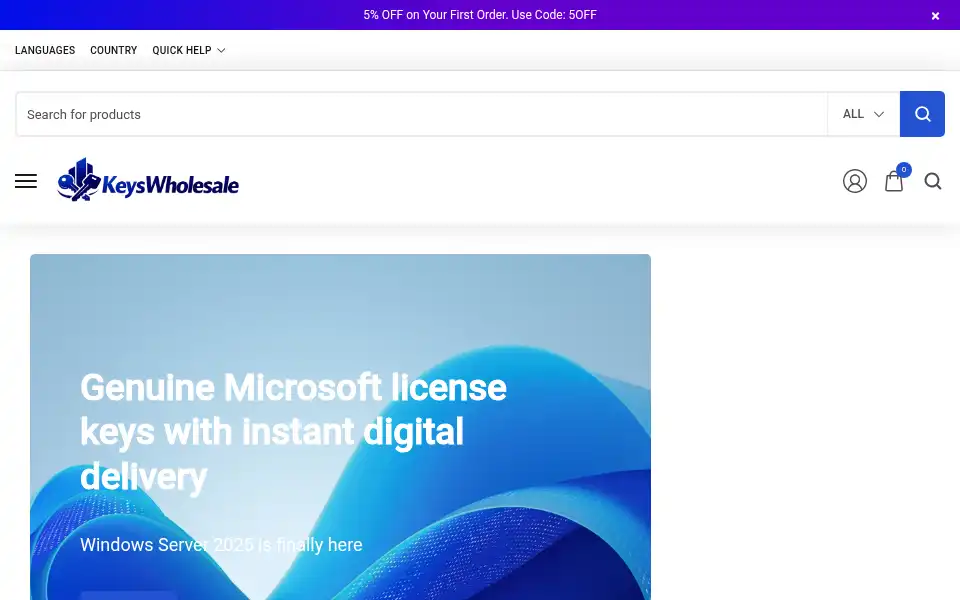Open the shopping cart bag icon
Screen dimensions: 960x600
[894, 181]
